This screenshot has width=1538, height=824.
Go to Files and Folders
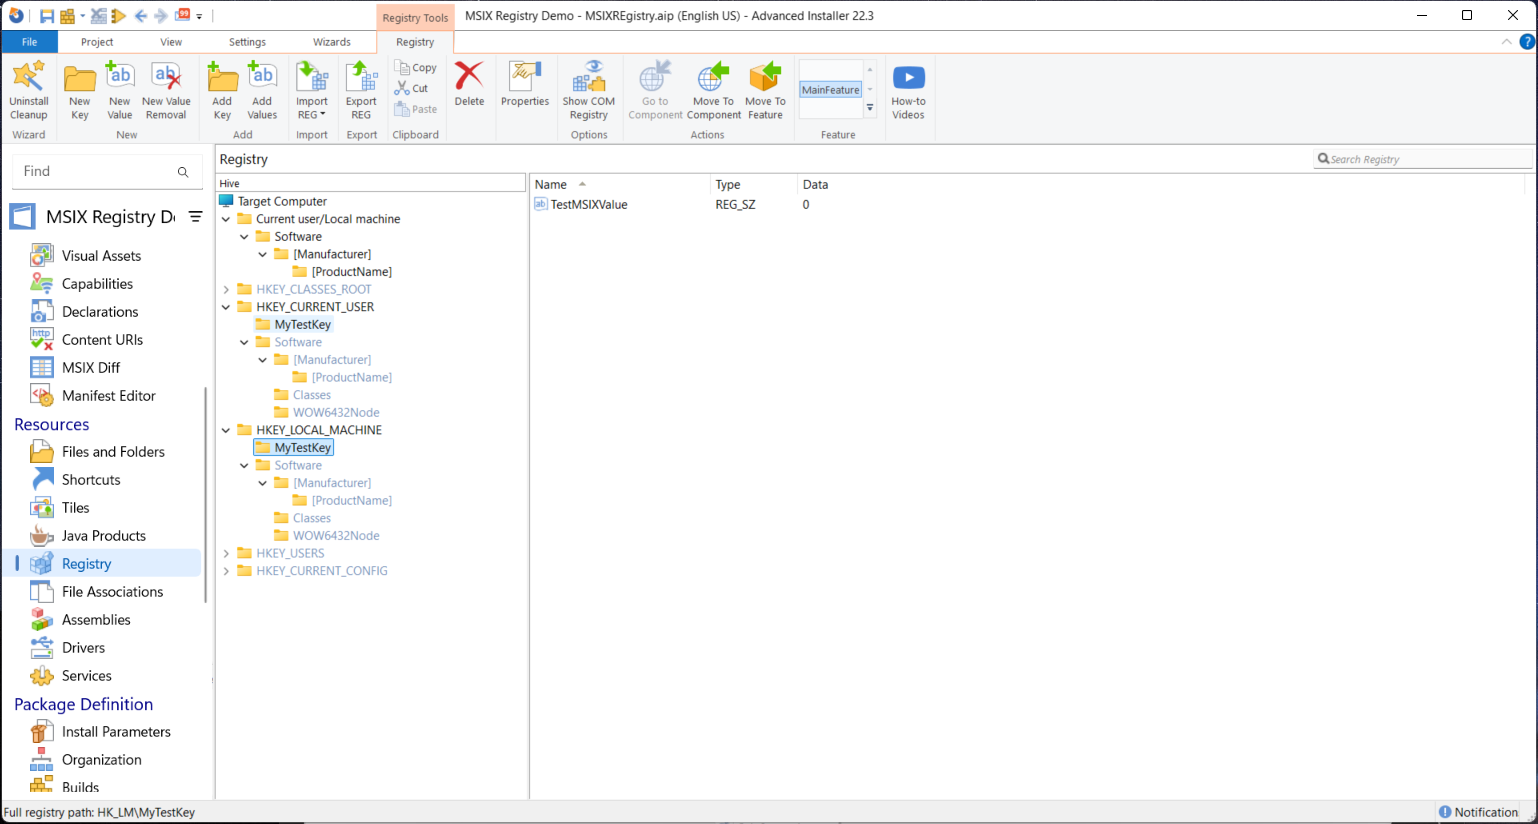[113, 452]
